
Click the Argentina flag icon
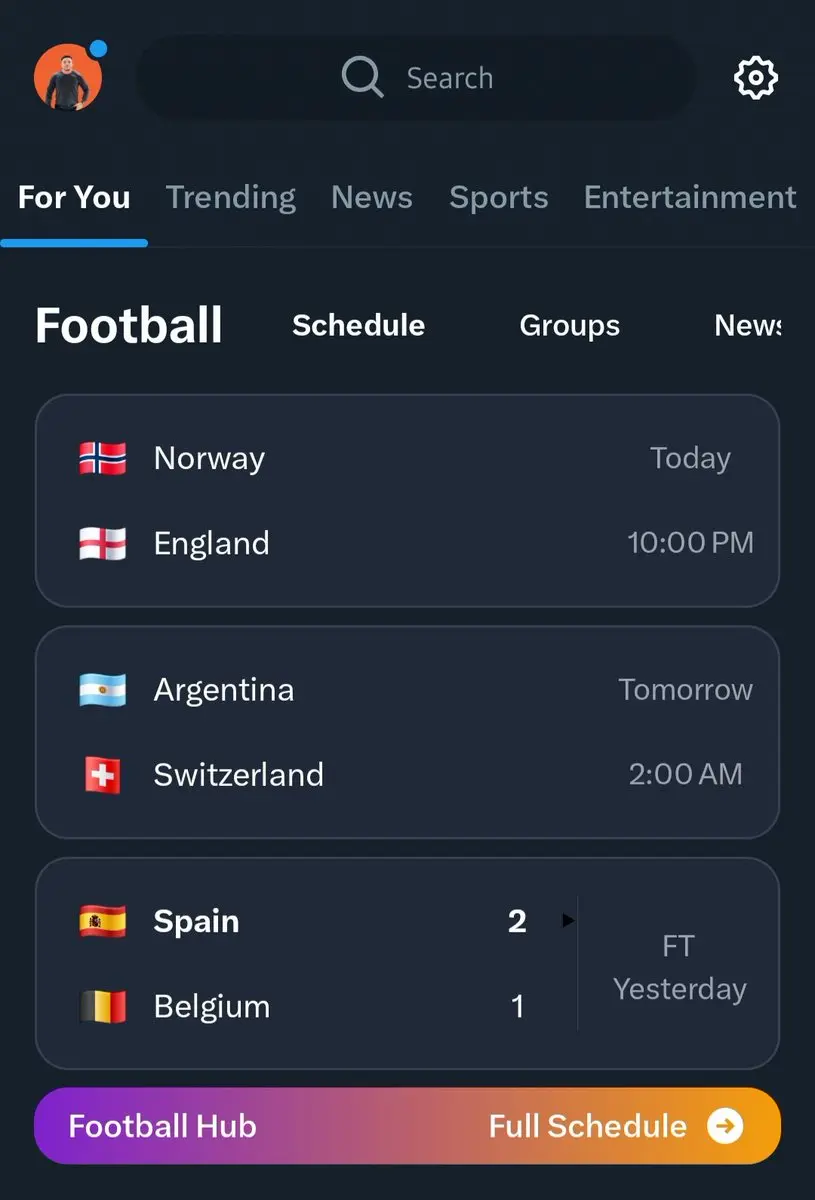[103, 690]
